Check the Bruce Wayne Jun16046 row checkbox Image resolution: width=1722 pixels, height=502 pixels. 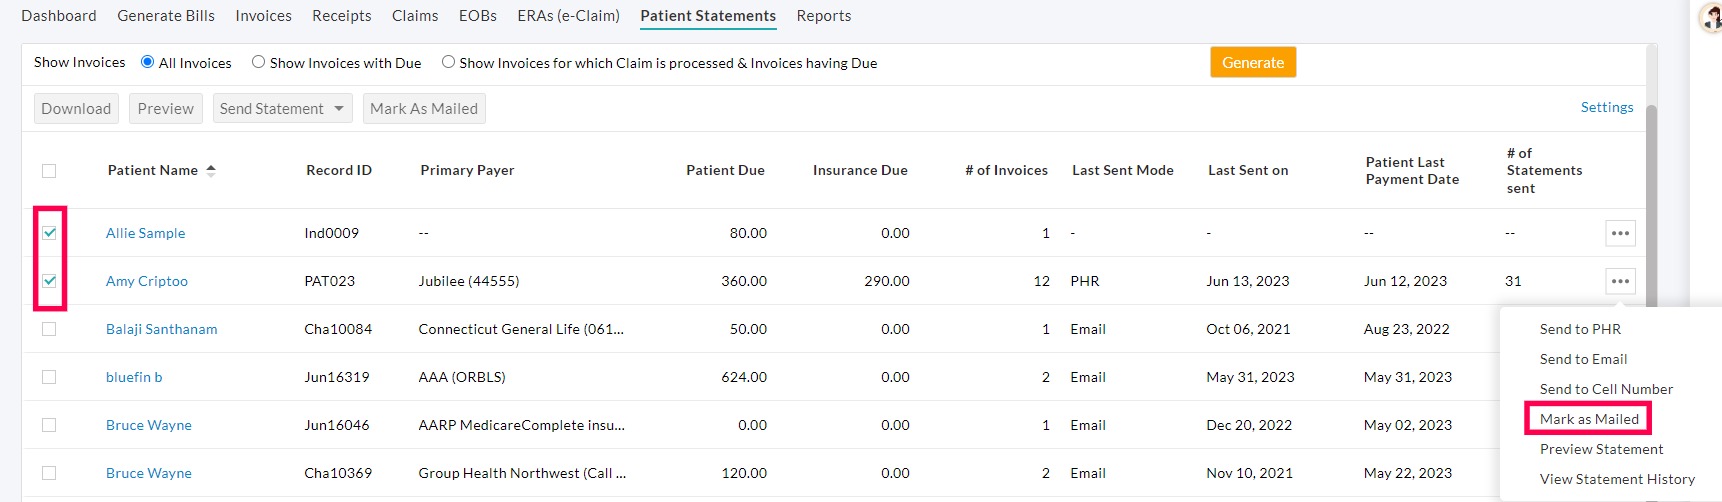point(49,425)
